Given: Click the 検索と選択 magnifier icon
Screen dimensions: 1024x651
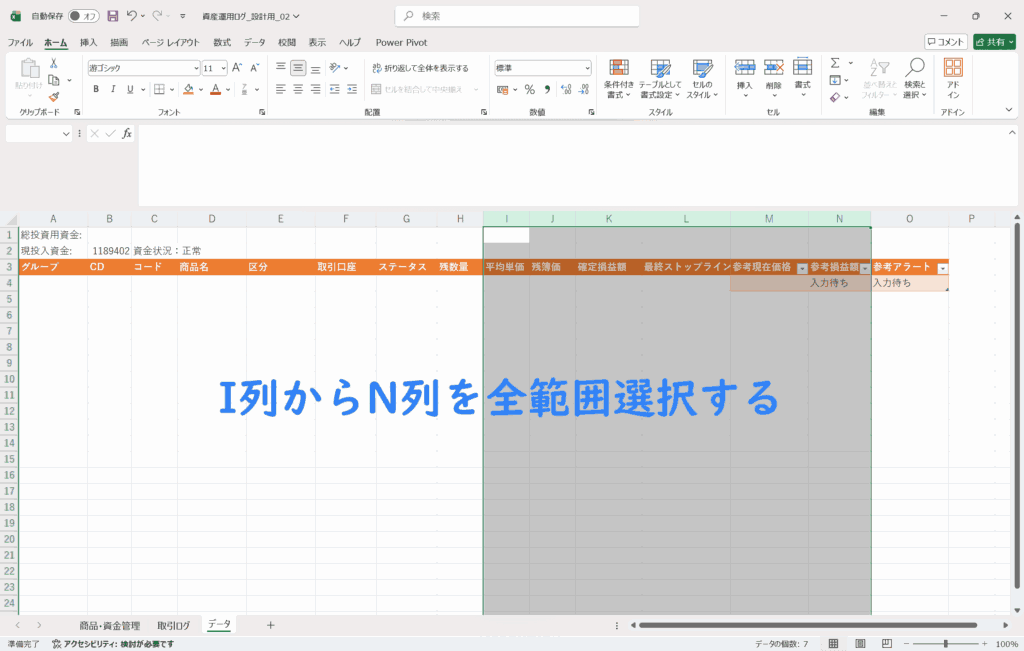Looking at the screenshot, I should 914,77.
